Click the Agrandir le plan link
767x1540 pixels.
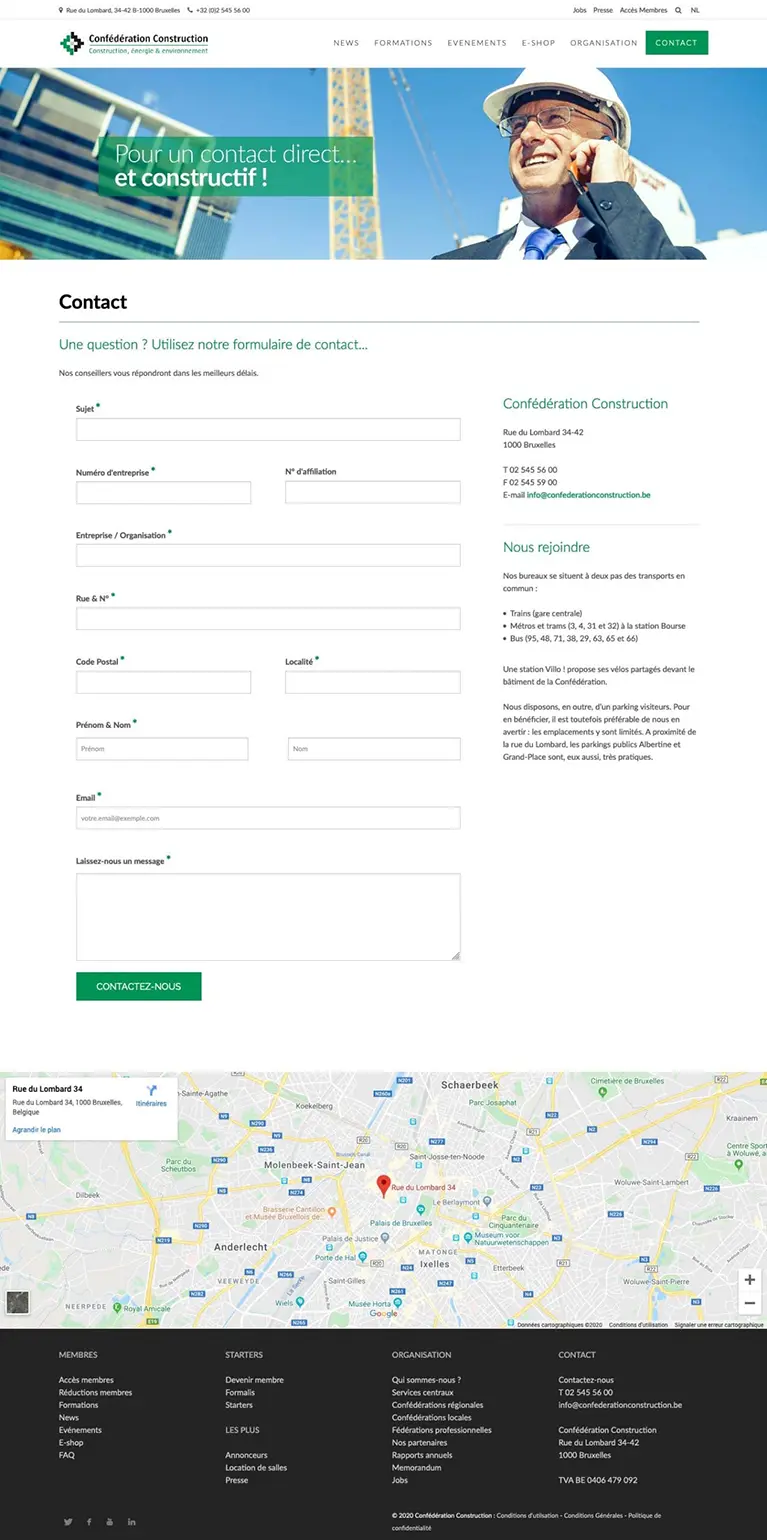pos(36,1130)
